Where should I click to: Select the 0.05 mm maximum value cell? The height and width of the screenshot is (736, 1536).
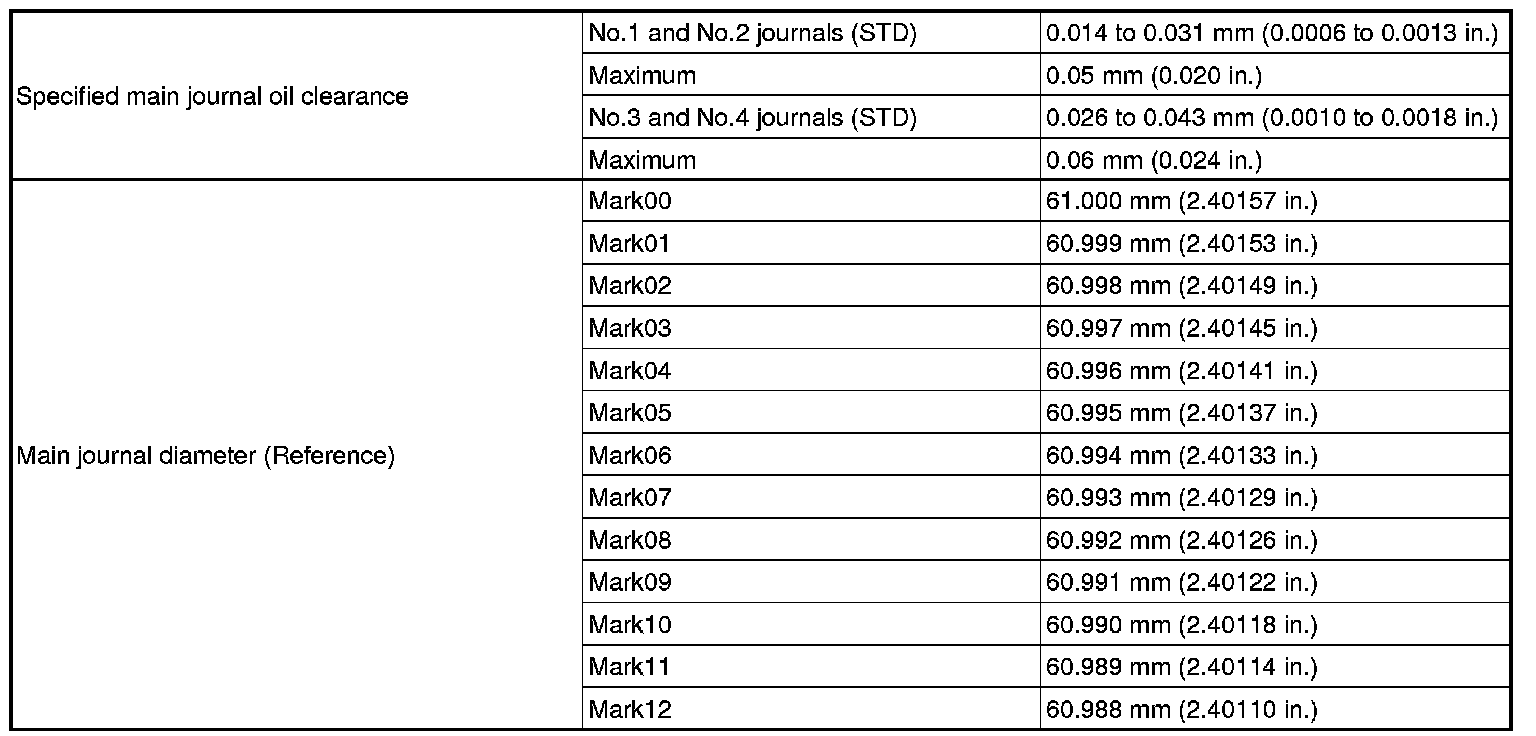[1274, 75]
